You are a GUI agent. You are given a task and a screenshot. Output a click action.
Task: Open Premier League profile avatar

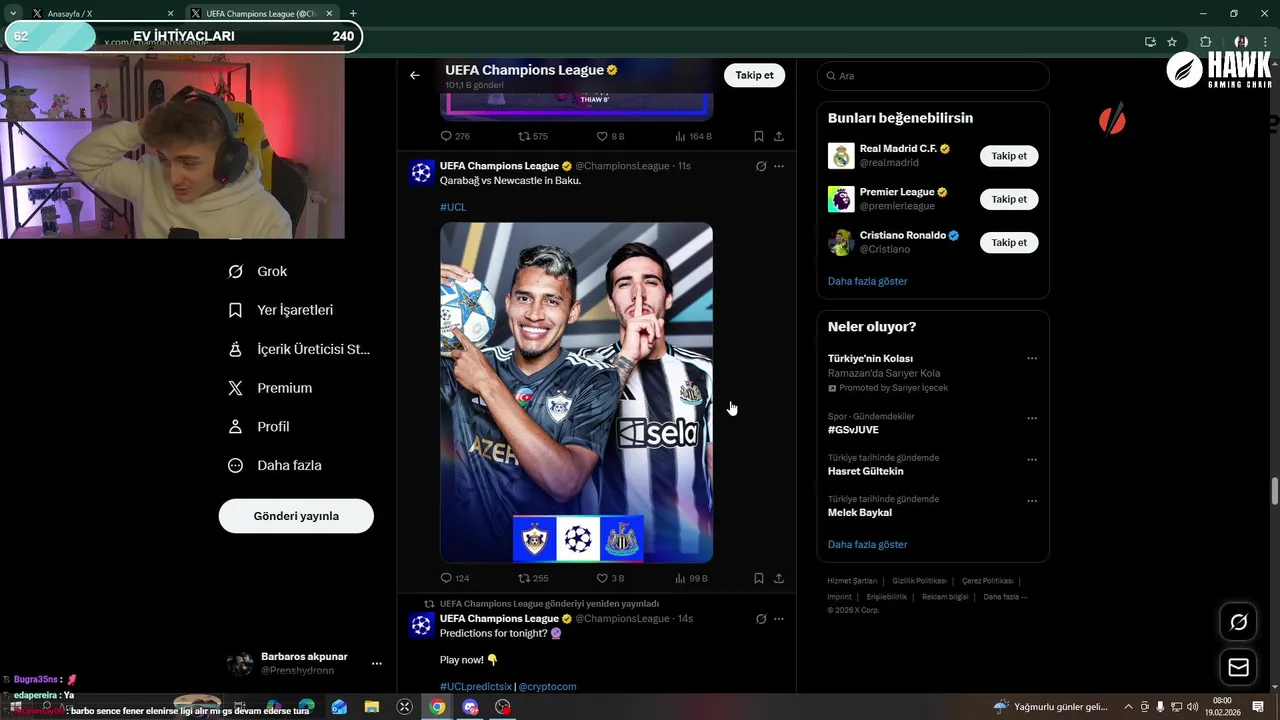841,199
